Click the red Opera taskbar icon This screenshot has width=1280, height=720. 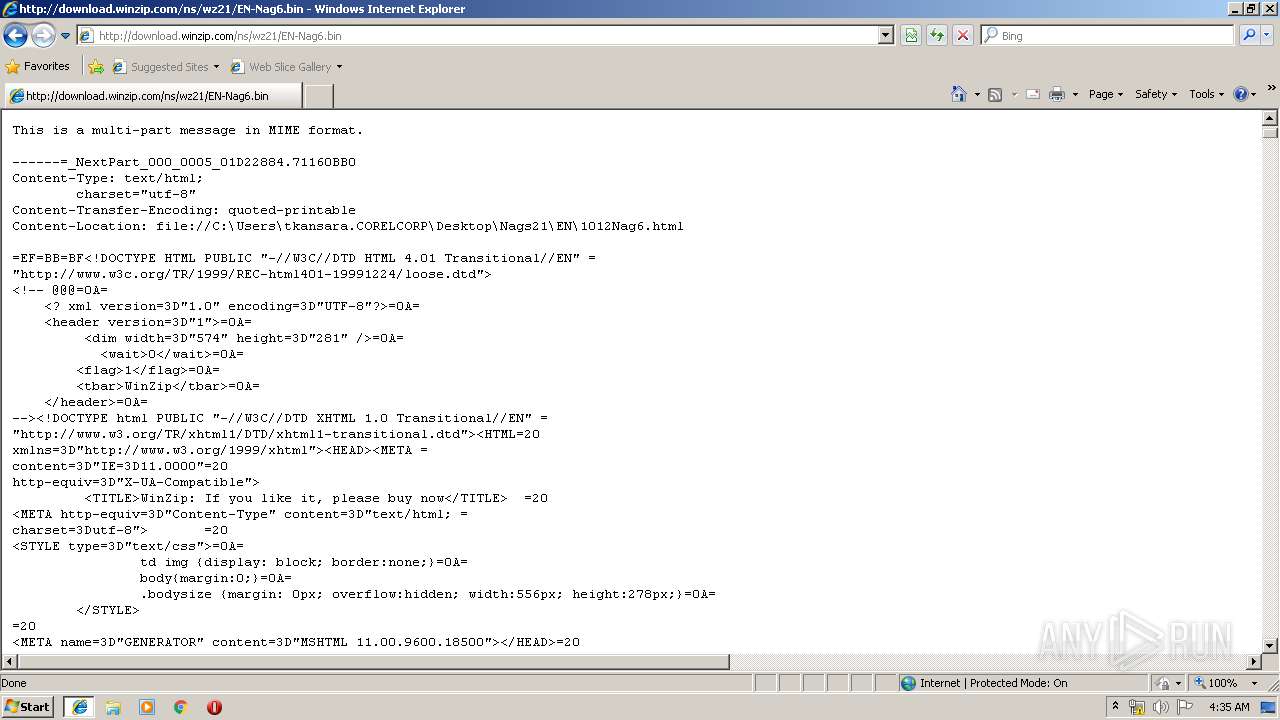[x=214, y=707]
